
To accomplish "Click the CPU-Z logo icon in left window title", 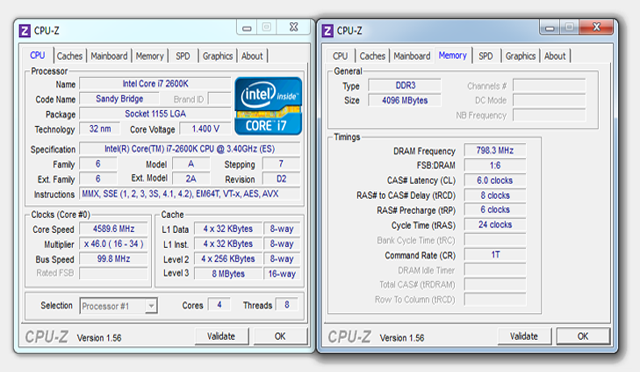I will [x=24, y=31].
